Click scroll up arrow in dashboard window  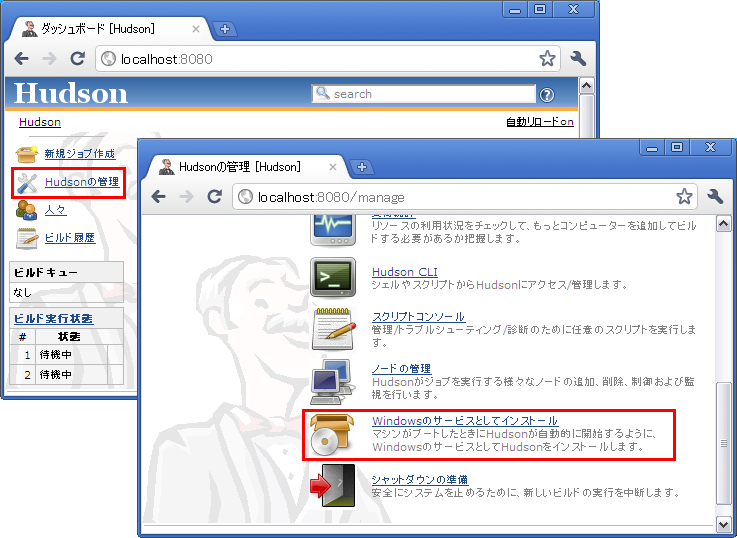(x=587, y=86)
